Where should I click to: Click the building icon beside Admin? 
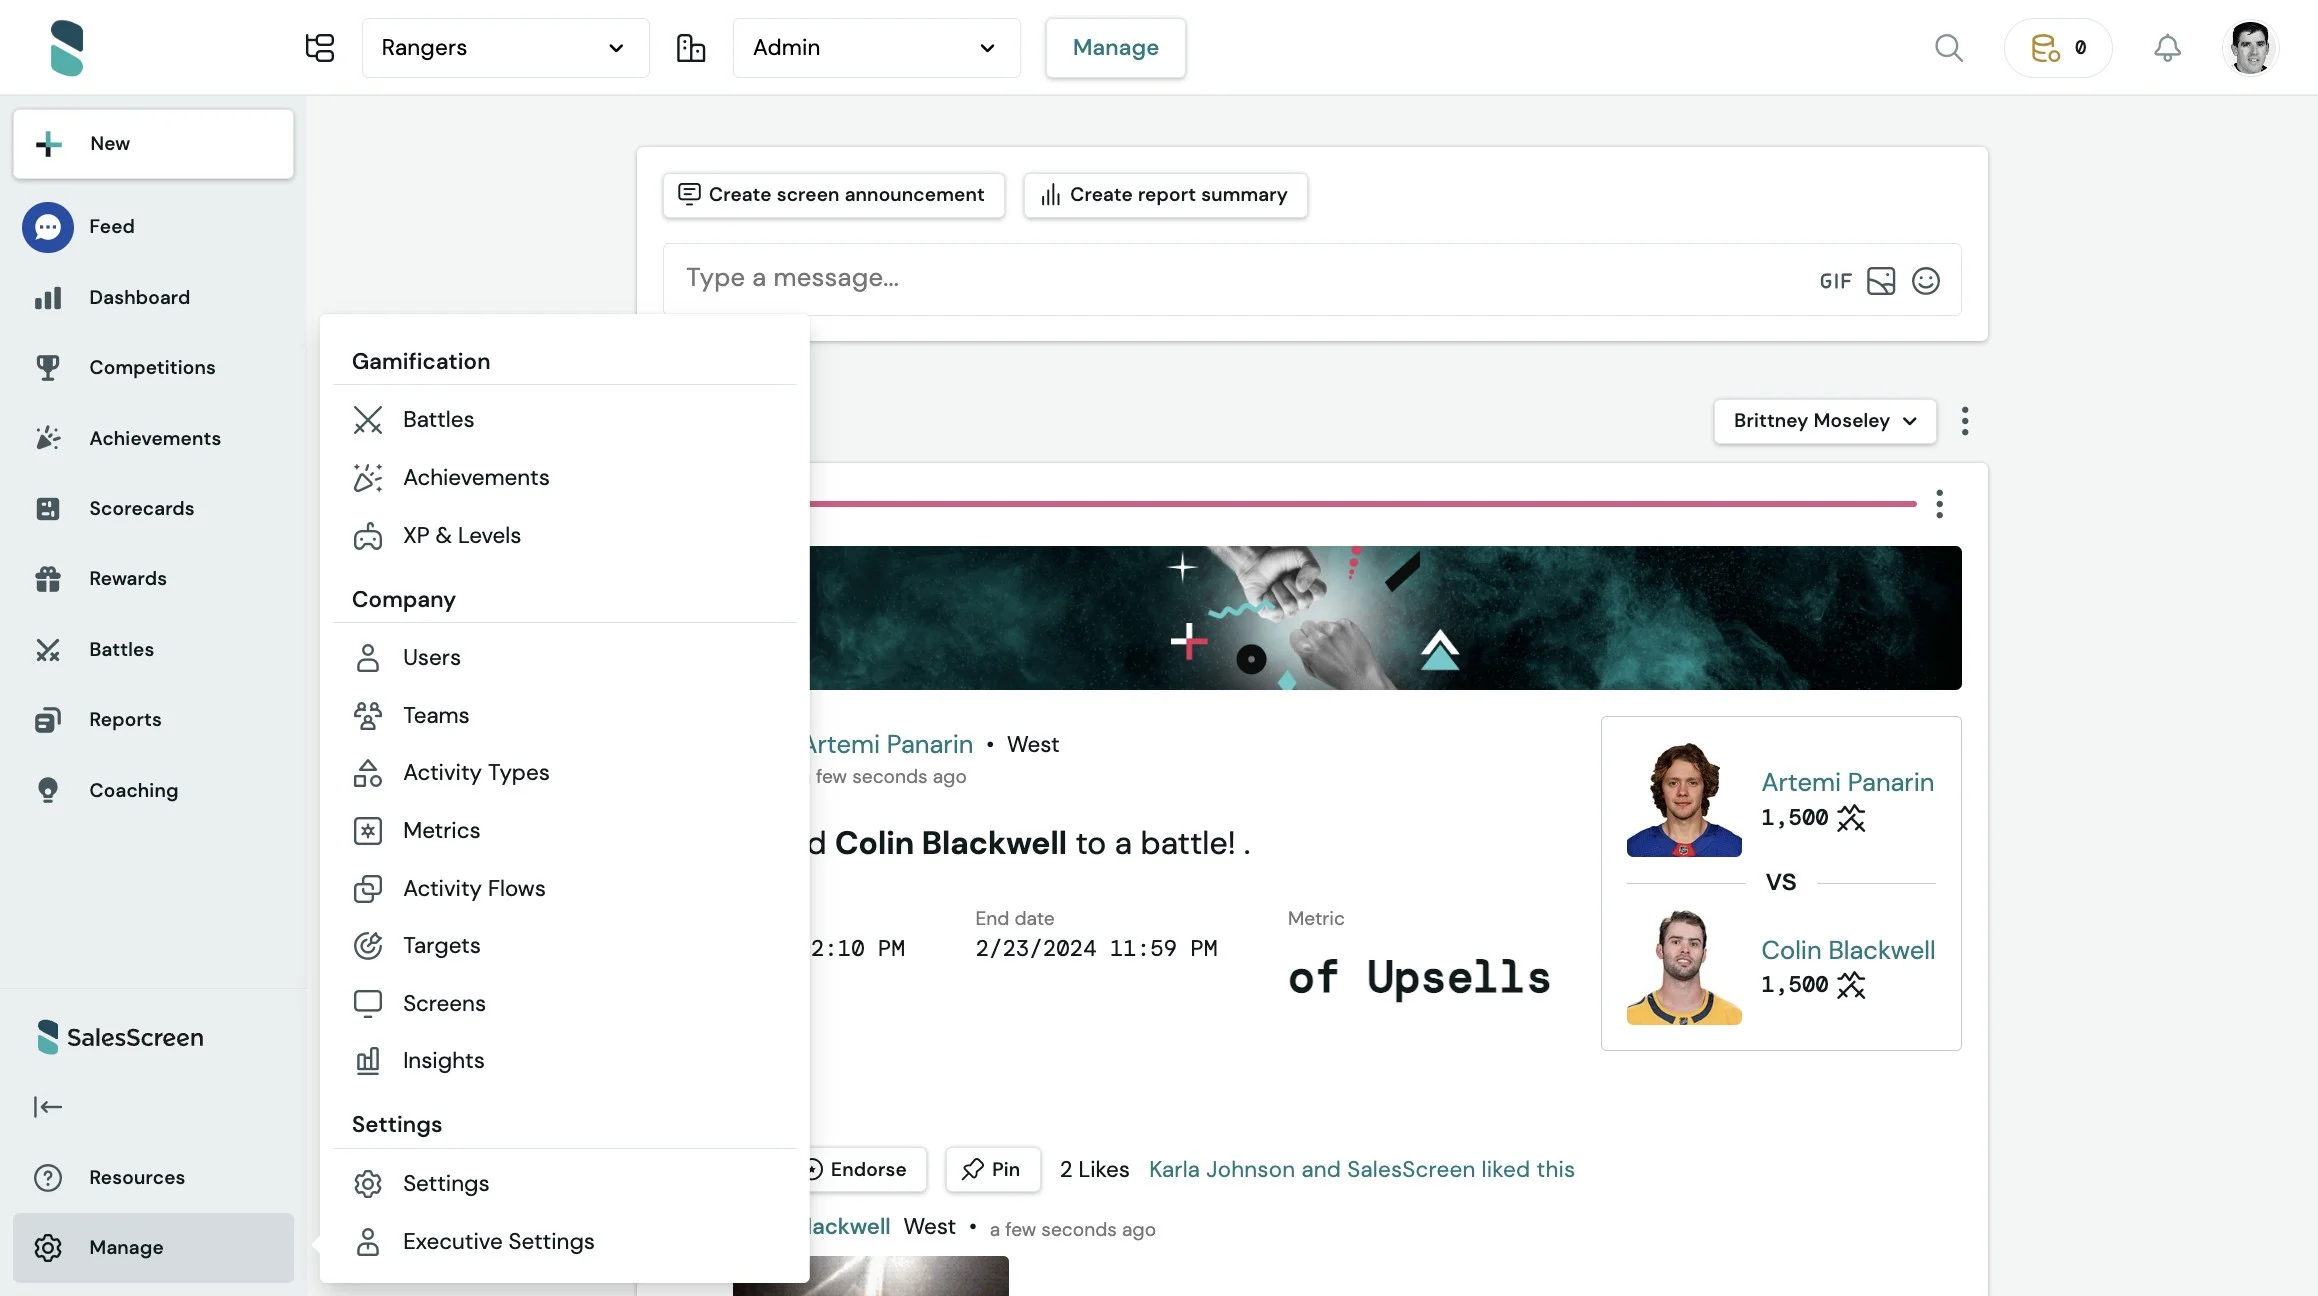[690, 47]
